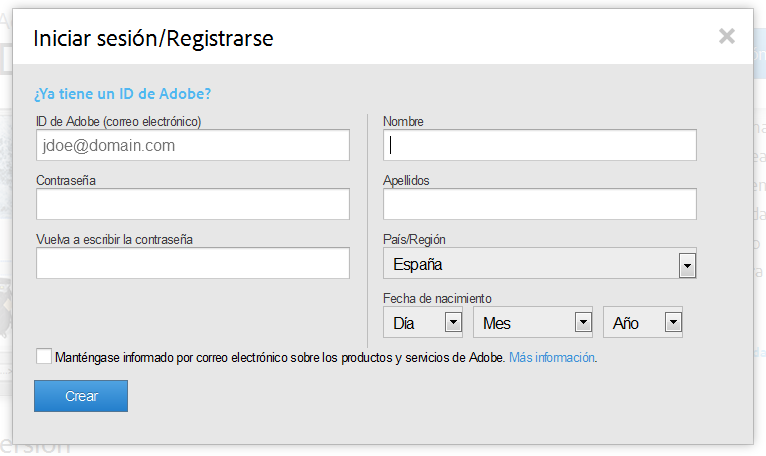Click the Nombre text field
766x456 pixels.
[x=540, y=145]
